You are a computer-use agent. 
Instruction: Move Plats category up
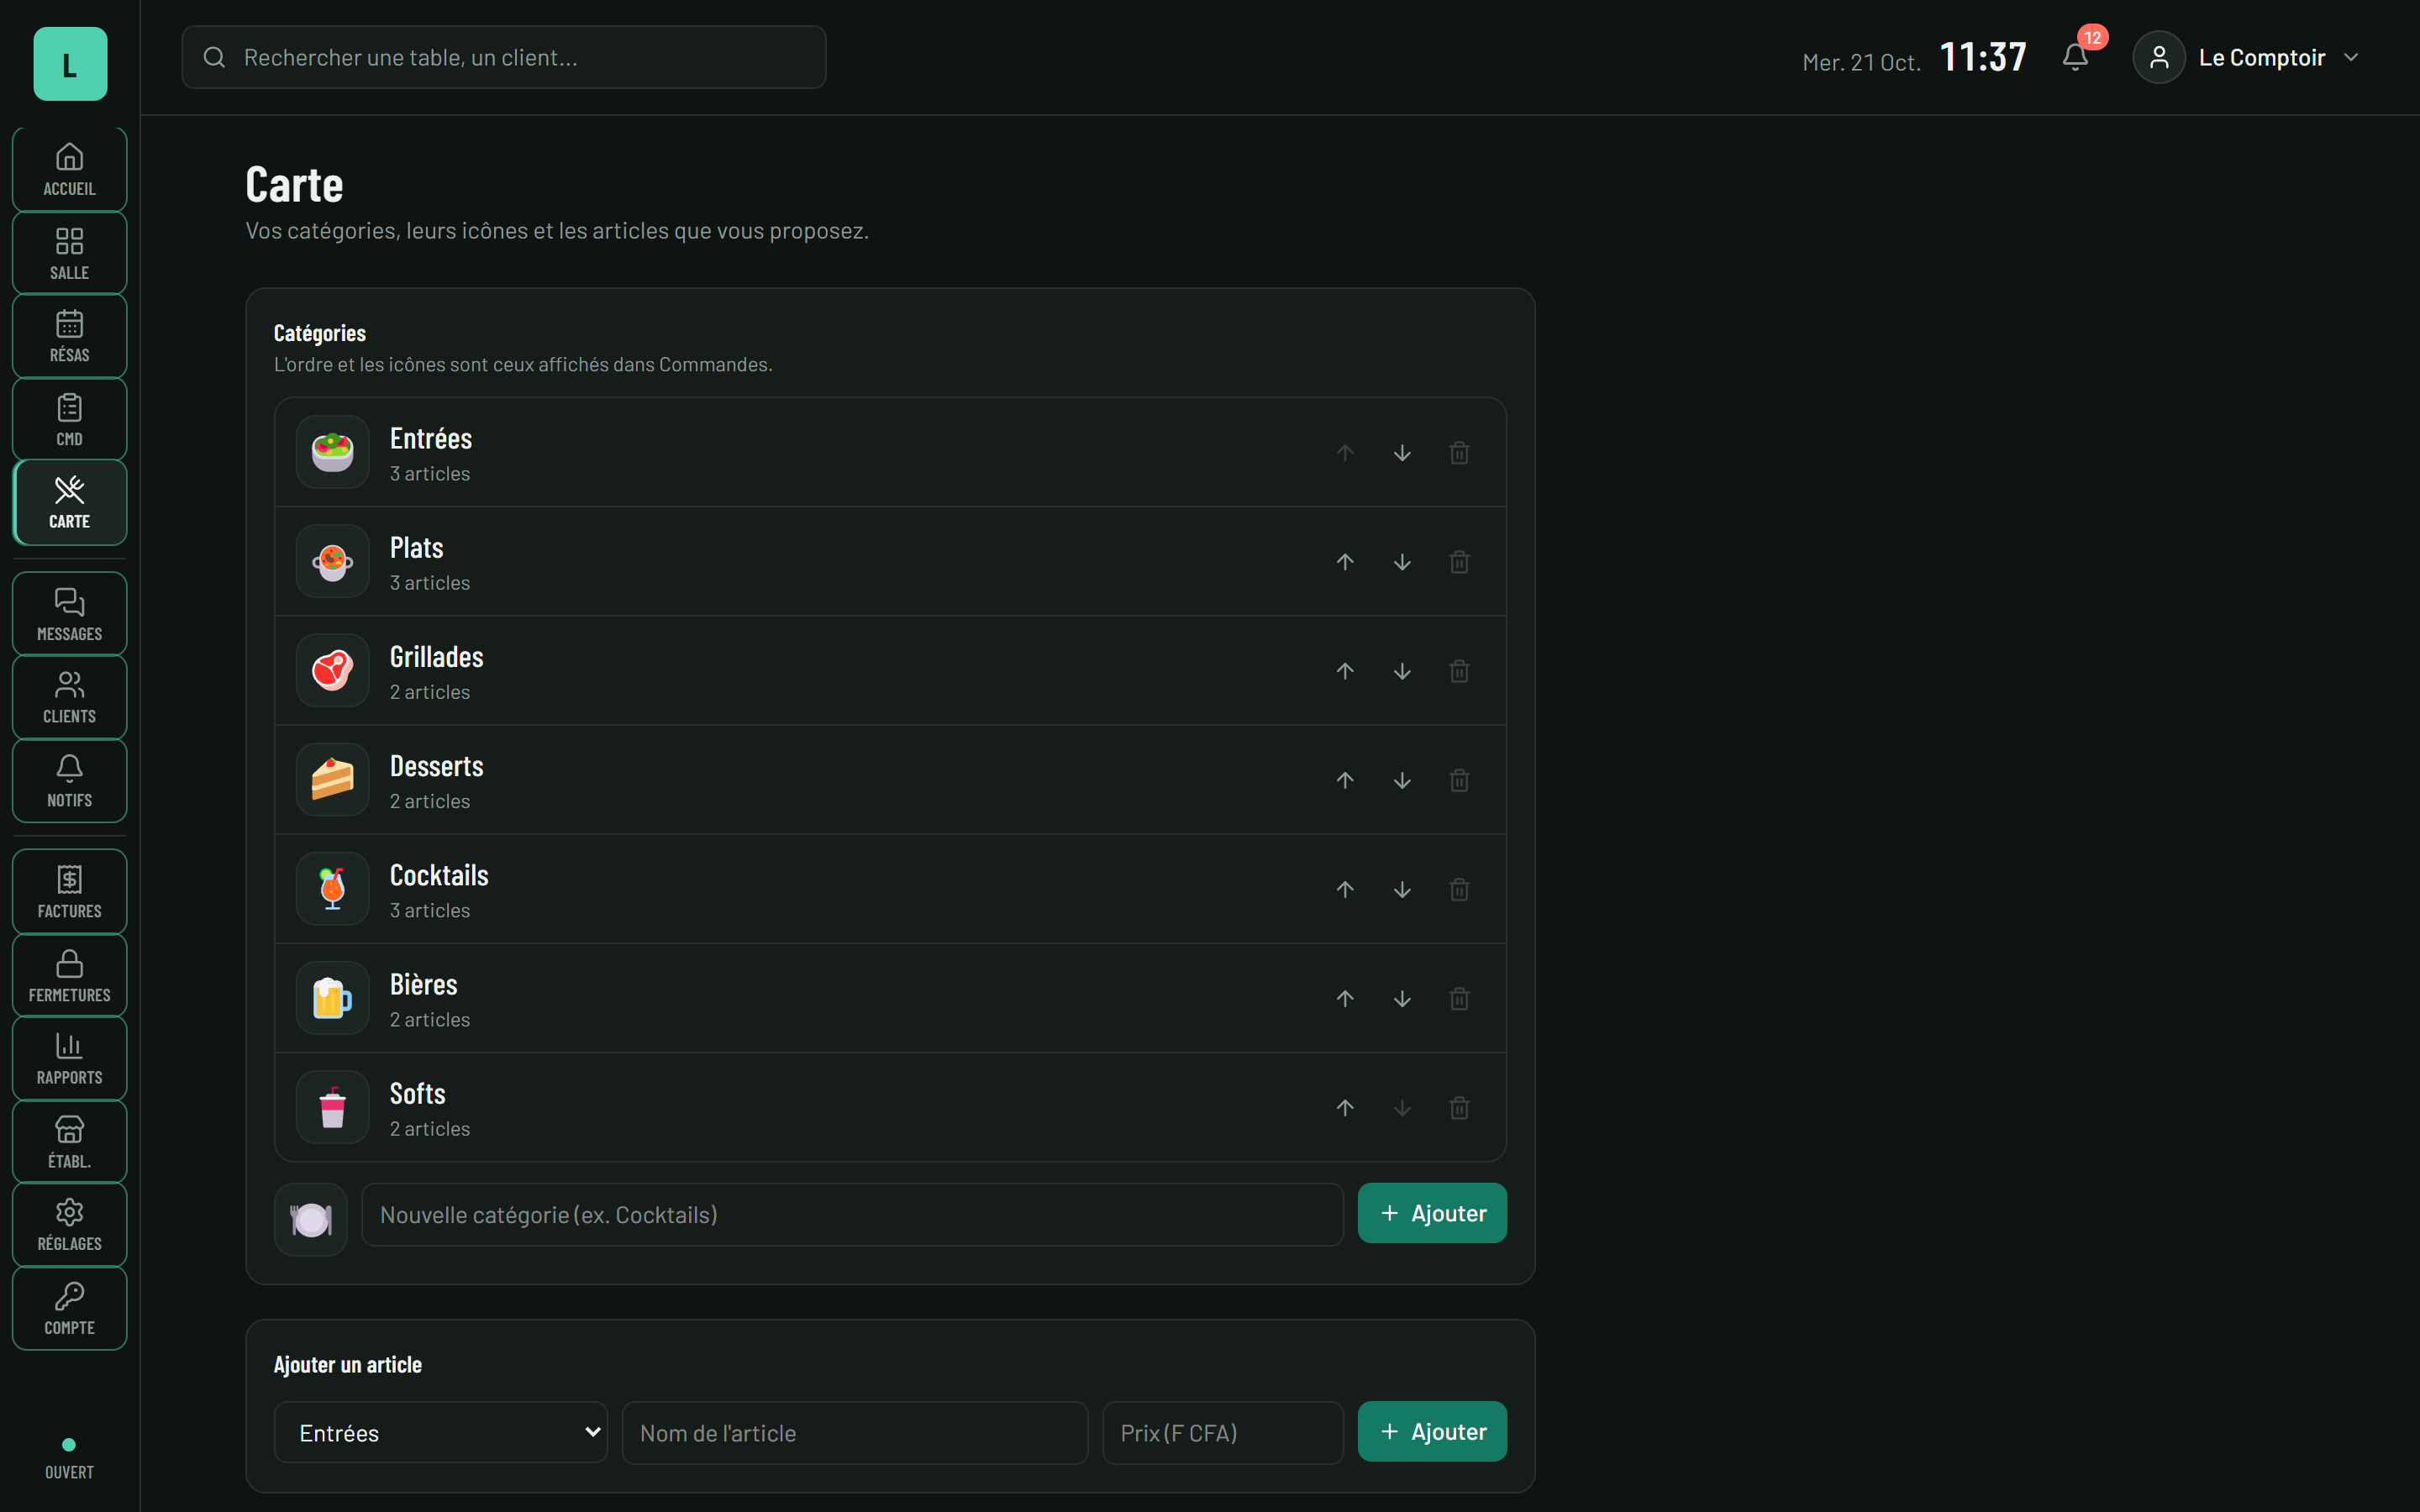pyautogui.click(x=1345, y=562)
